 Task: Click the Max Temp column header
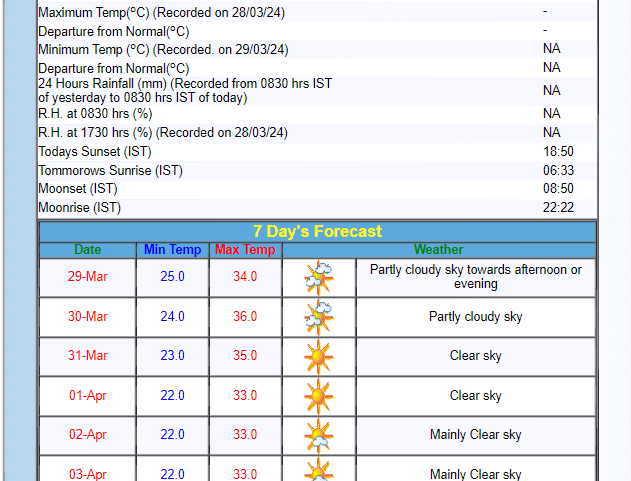245,249
